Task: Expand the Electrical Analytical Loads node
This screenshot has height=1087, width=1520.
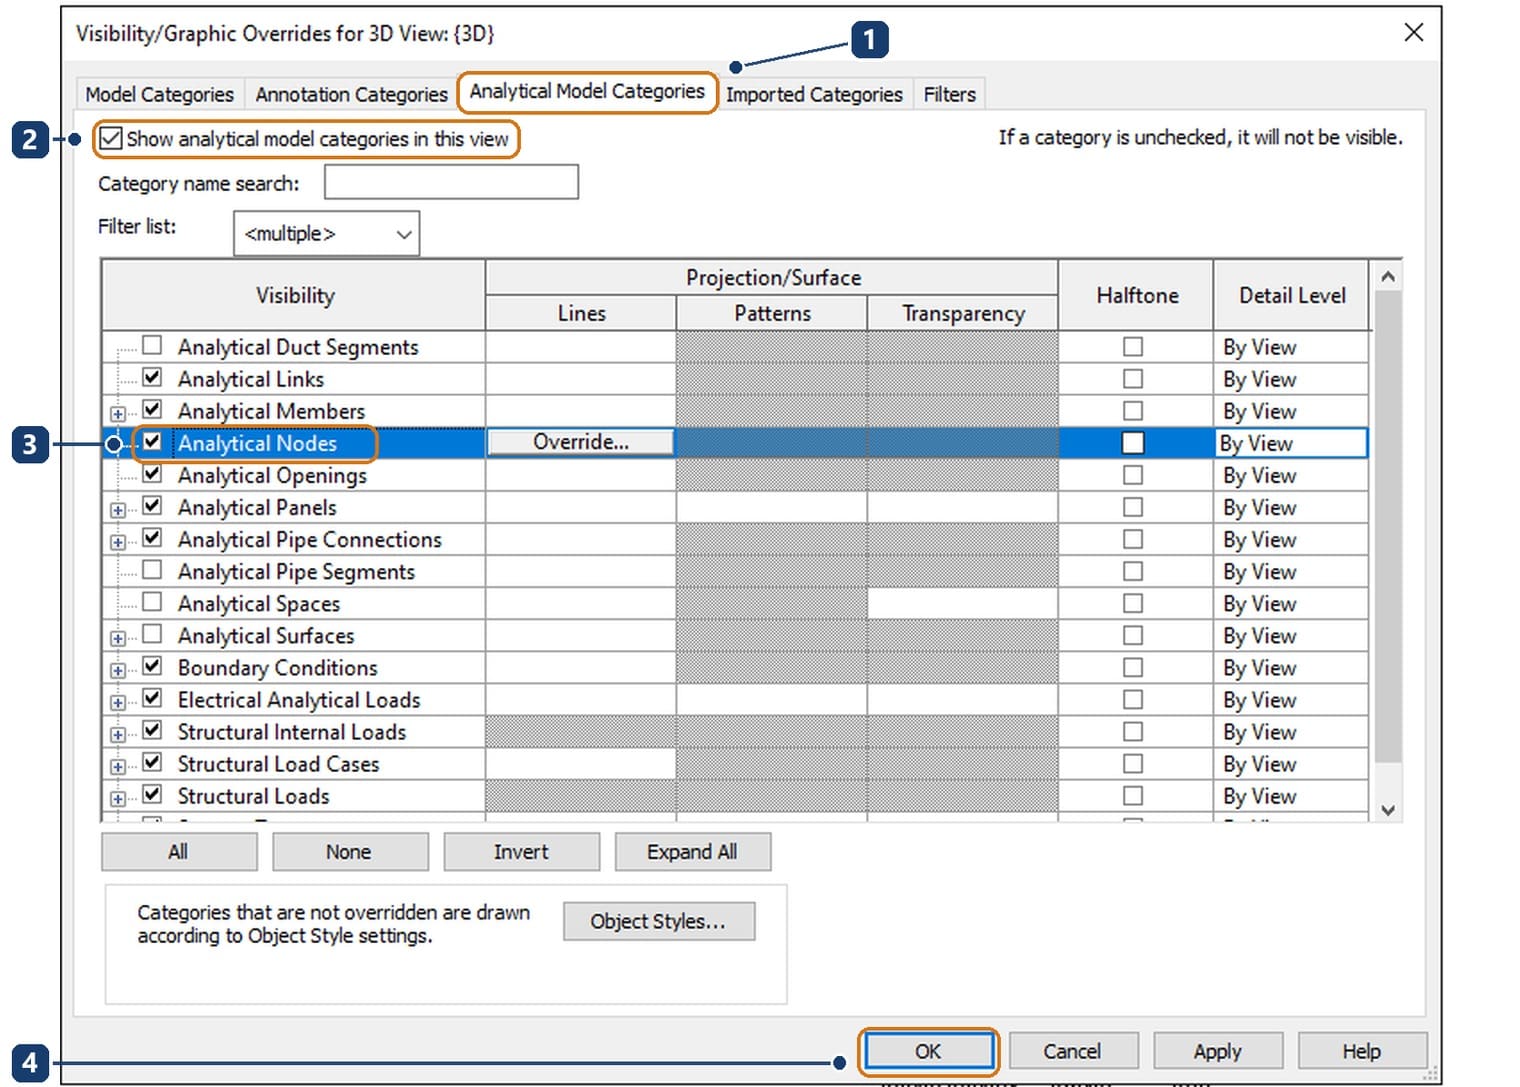Action: [118, 702]
